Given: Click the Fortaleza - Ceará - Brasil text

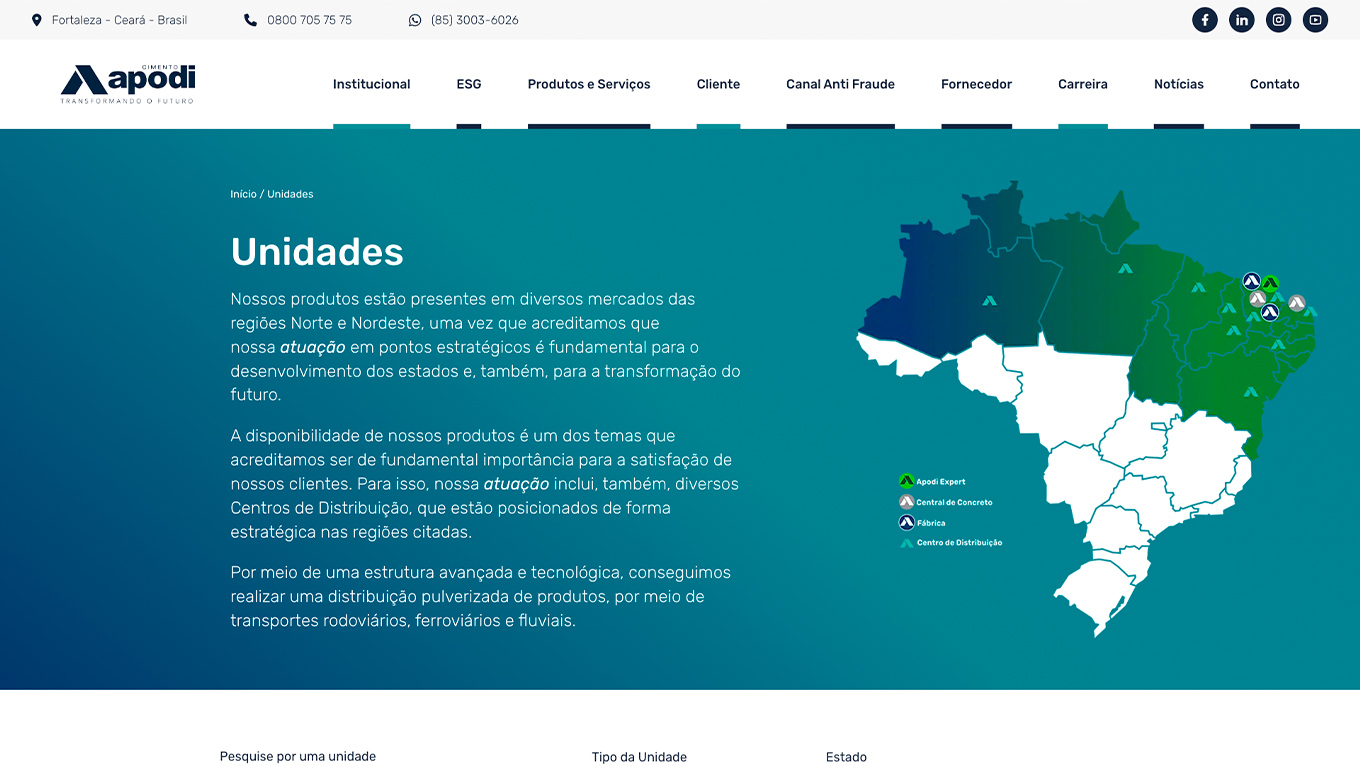Looking at the screenshot, I should (119, 20).
